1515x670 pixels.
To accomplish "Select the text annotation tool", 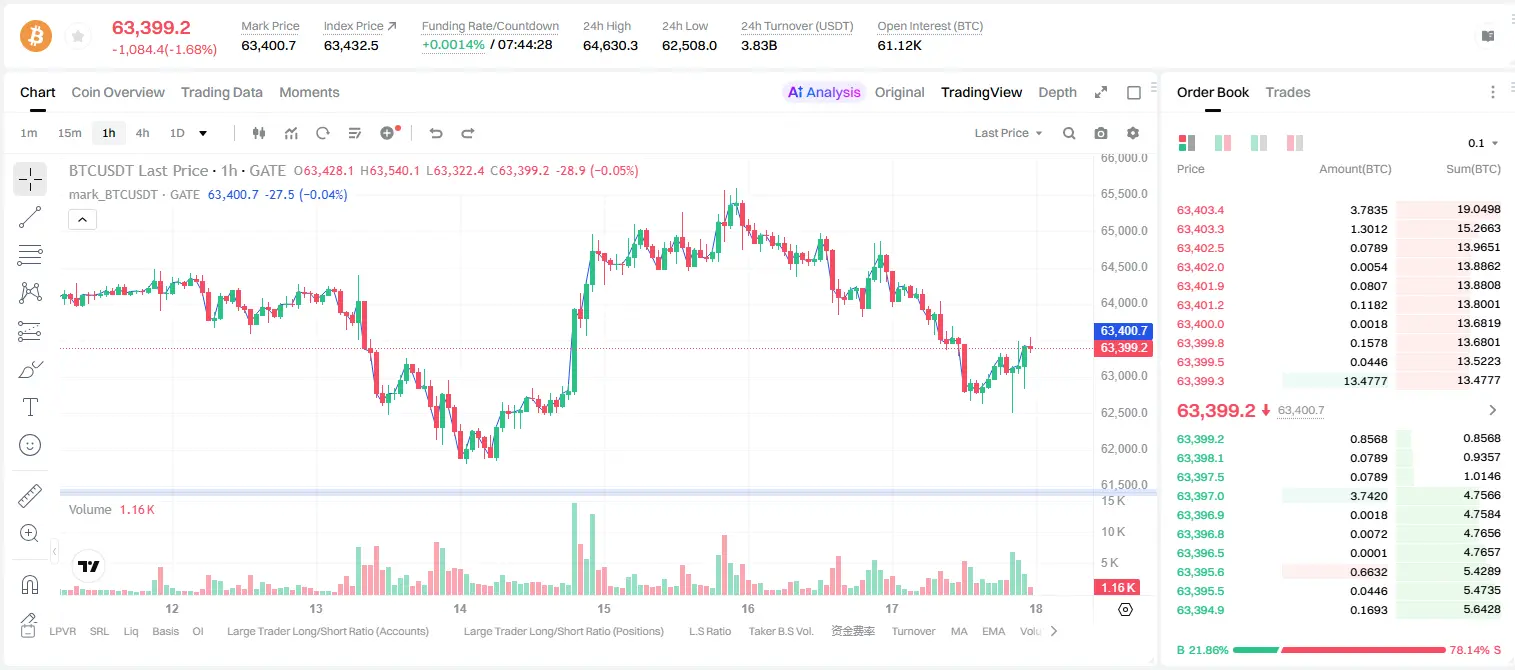I will [30, 407].
